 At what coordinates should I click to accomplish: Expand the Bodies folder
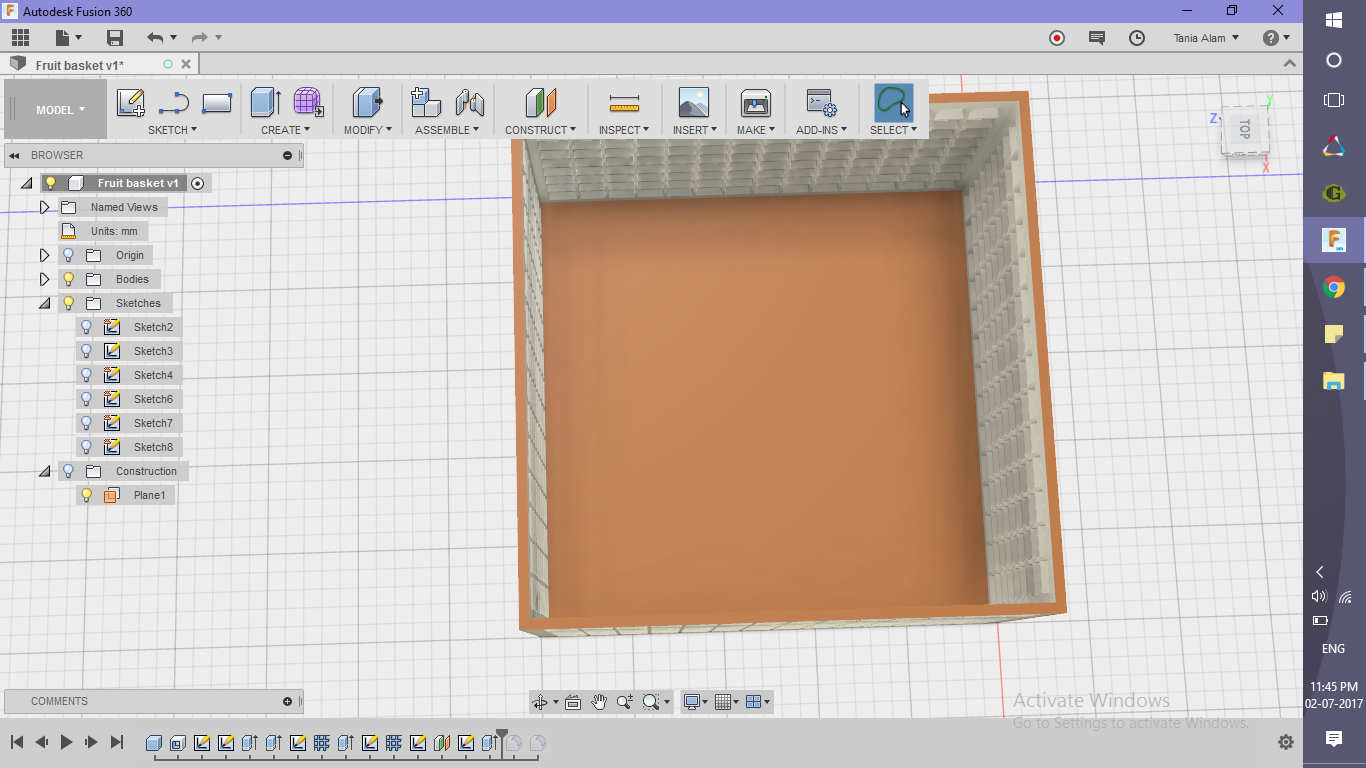tap(44, 279)
